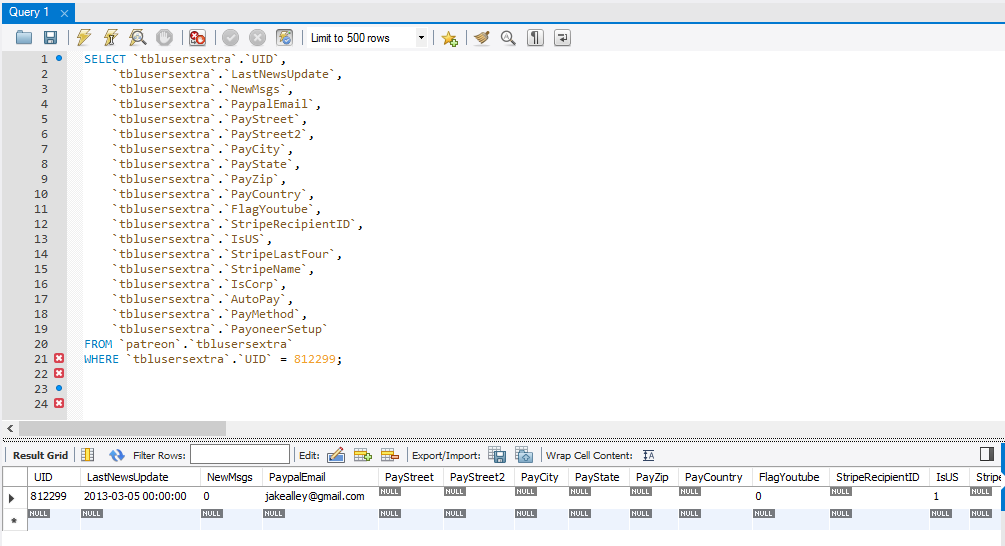The height and width of the screenshot is (546, 1005).
Task: Beautify the SQL with broom icon
Action: point(482,38)
